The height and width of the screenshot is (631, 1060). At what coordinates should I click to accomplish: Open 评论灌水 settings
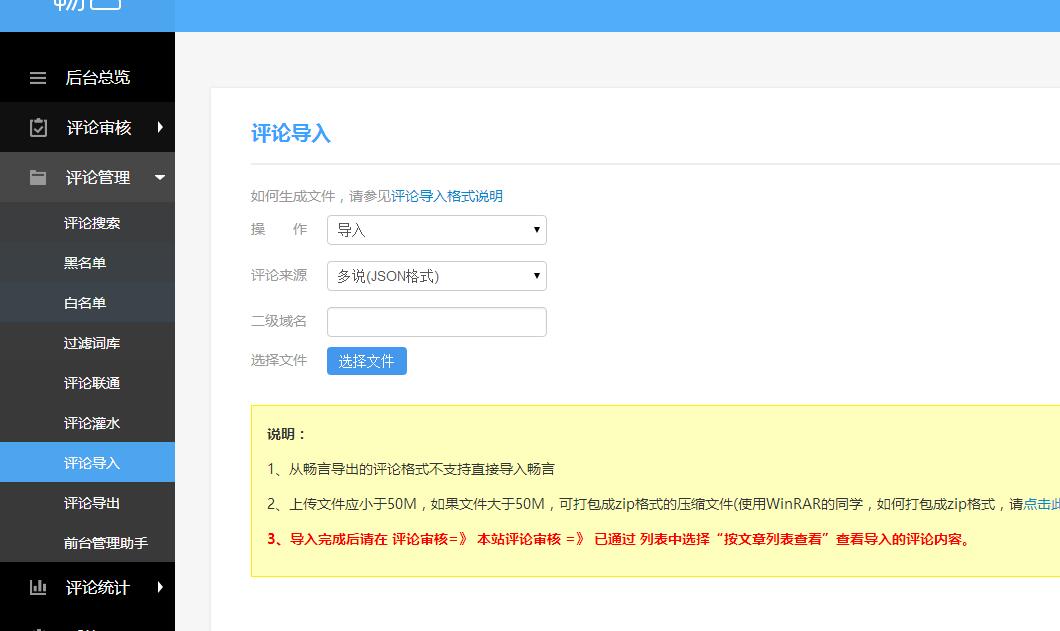point(94,422)
